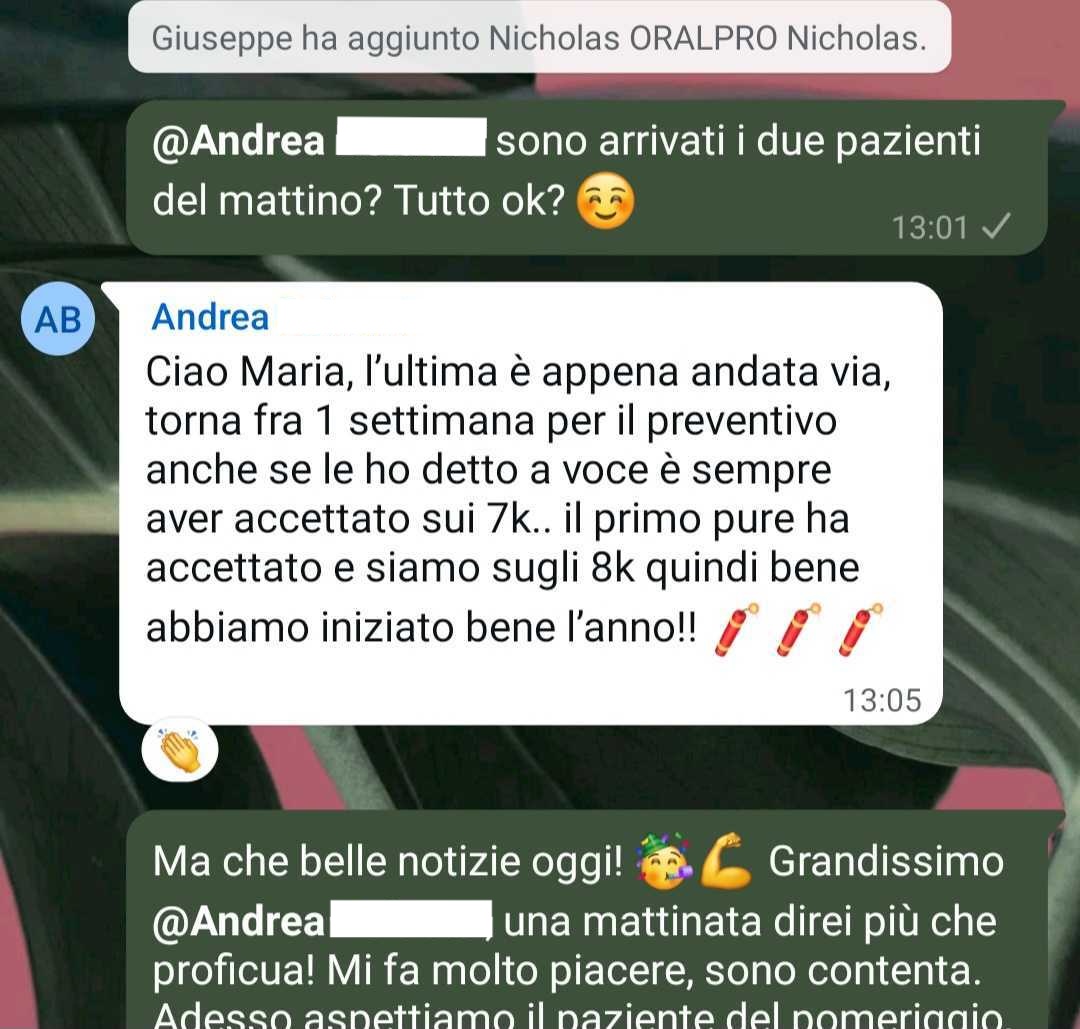Tap the AB avatar circle

click(x=57, y=319)
